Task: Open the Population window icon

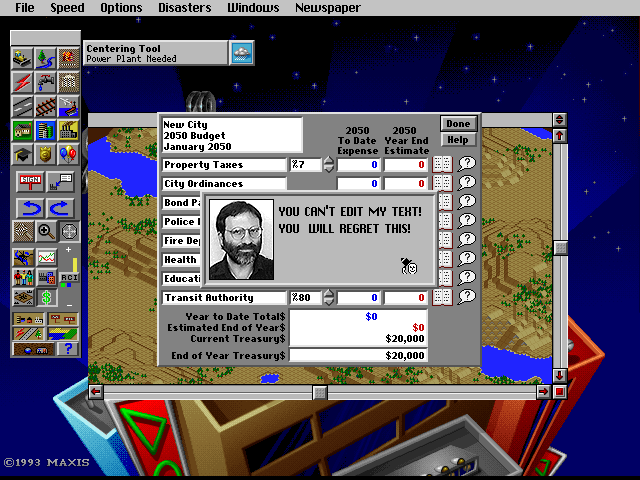Action: tap(23, 278)
